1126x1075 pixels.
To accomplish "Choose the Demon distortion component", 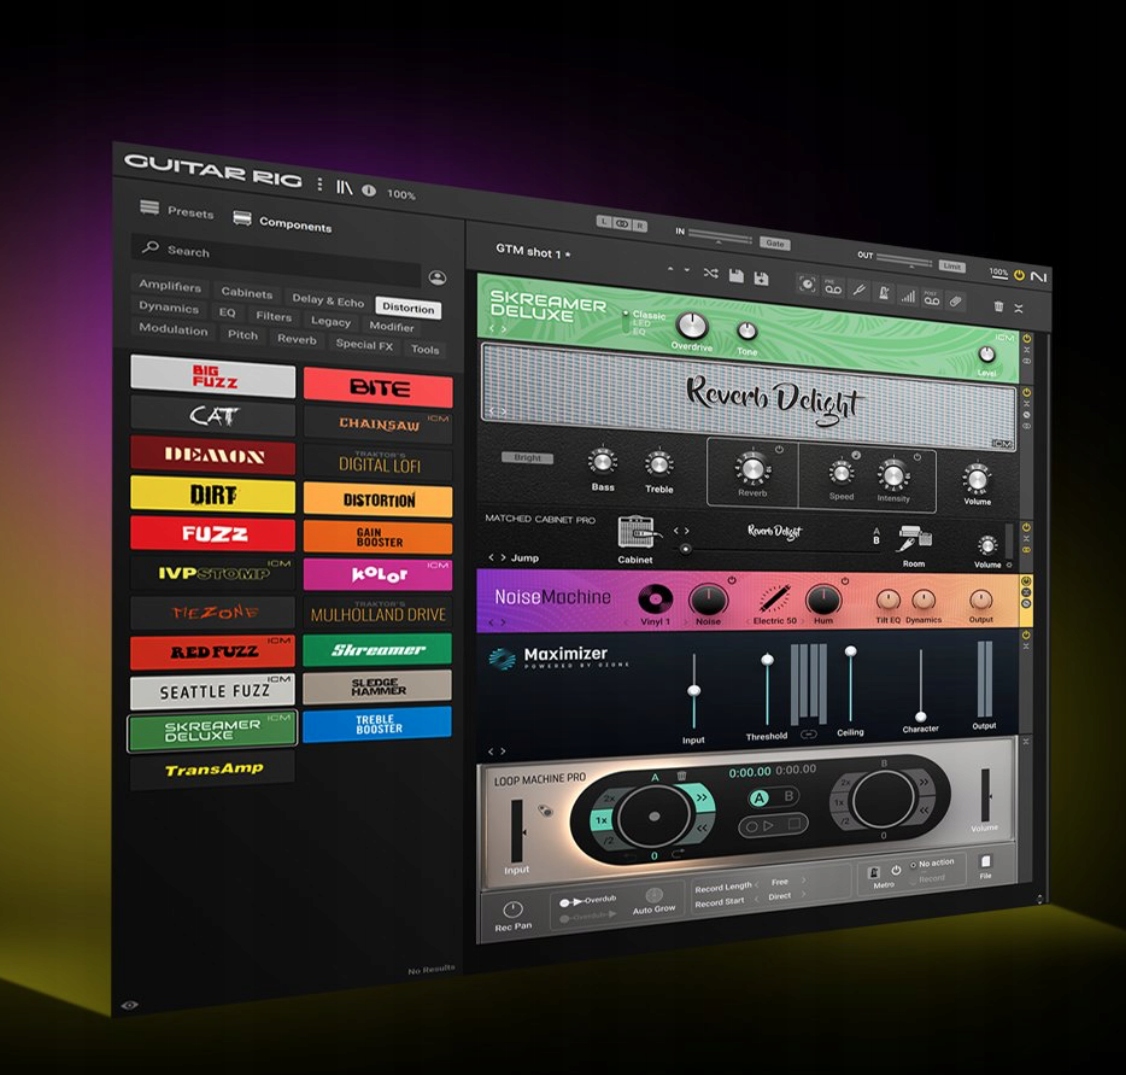I will pos(213,455).
